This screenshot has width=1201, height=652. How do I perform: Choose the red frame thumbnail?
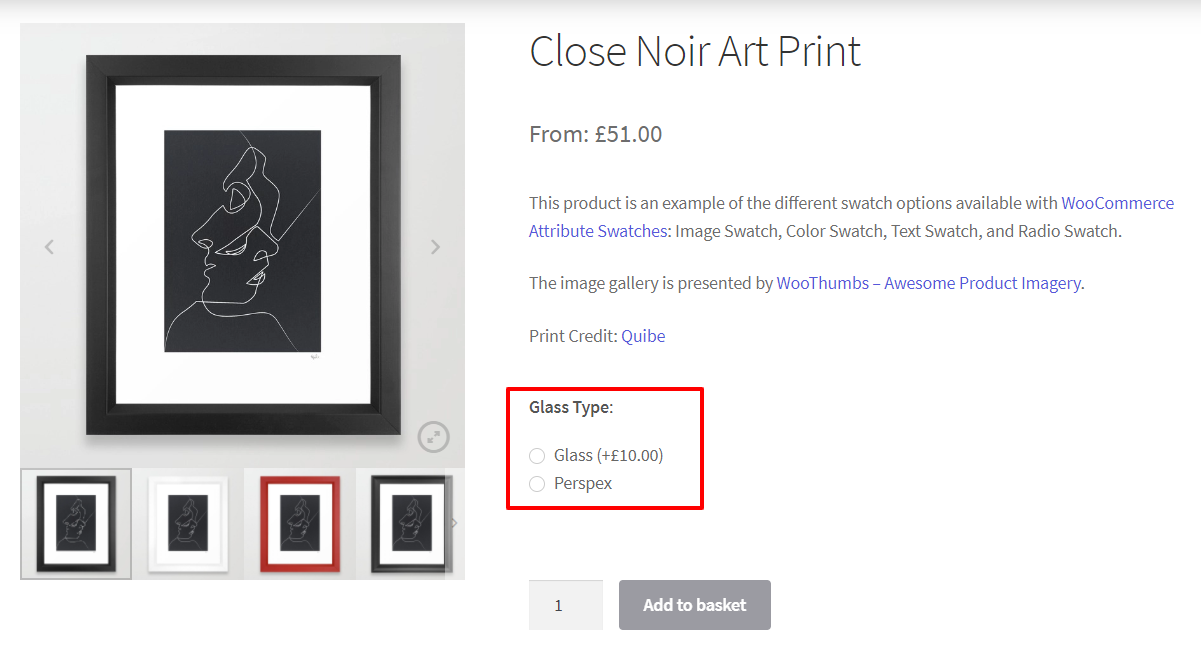300,524
